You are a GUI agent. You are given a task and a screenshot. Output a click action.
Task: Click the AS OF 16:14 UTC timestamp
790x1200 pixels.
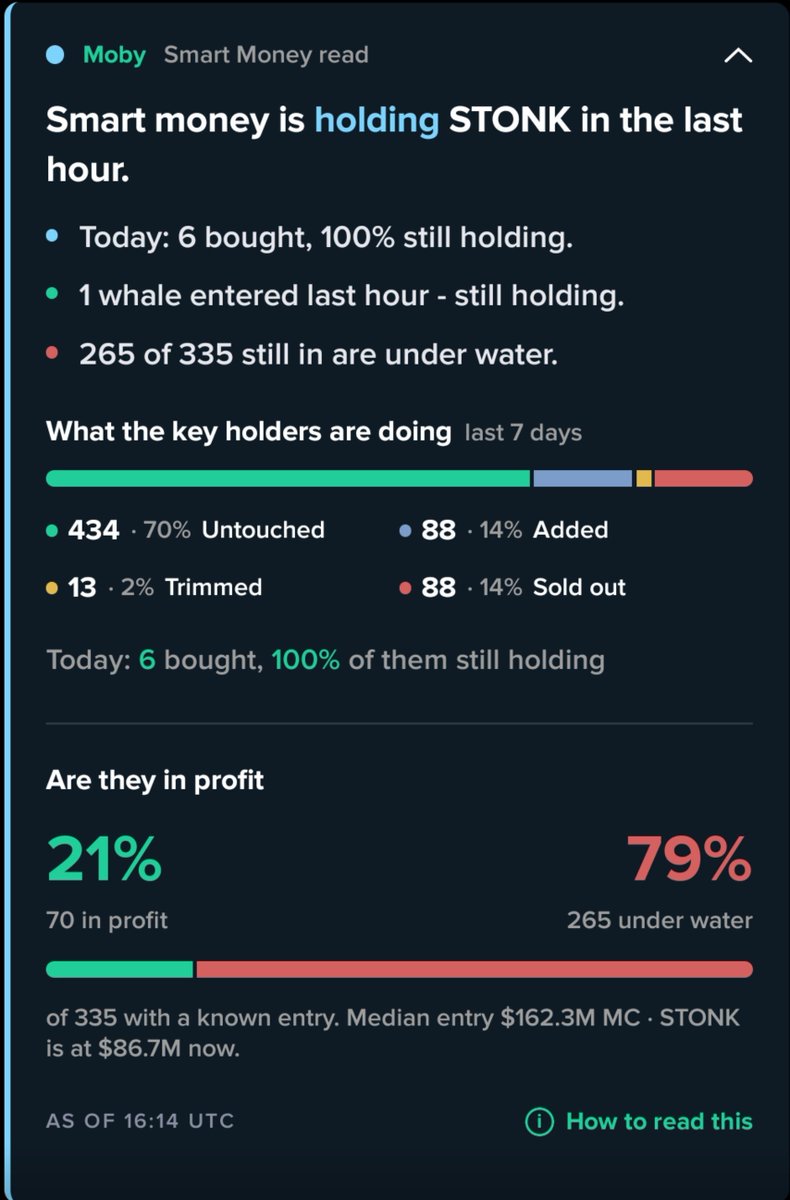point(140,1121)
